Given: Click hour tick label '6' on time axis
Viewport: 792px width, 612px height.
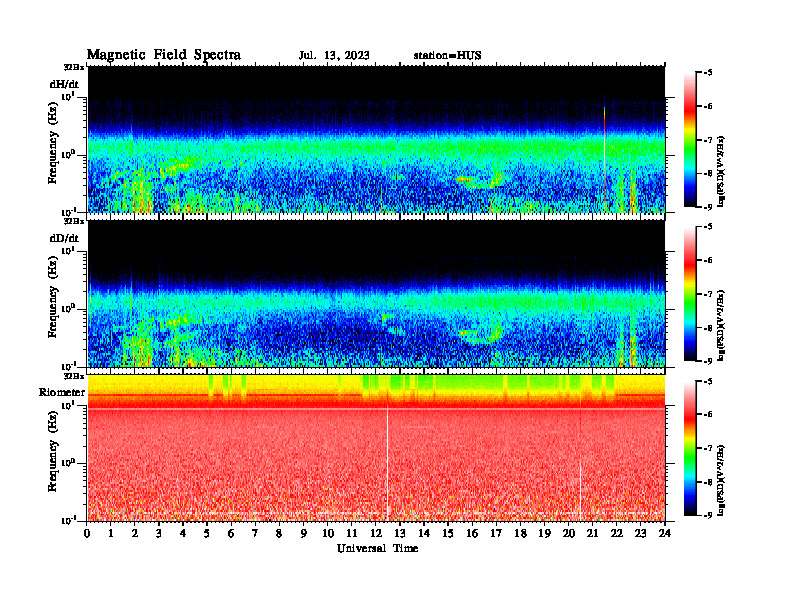Looking at the screenshot, I should tap(231, 534).
